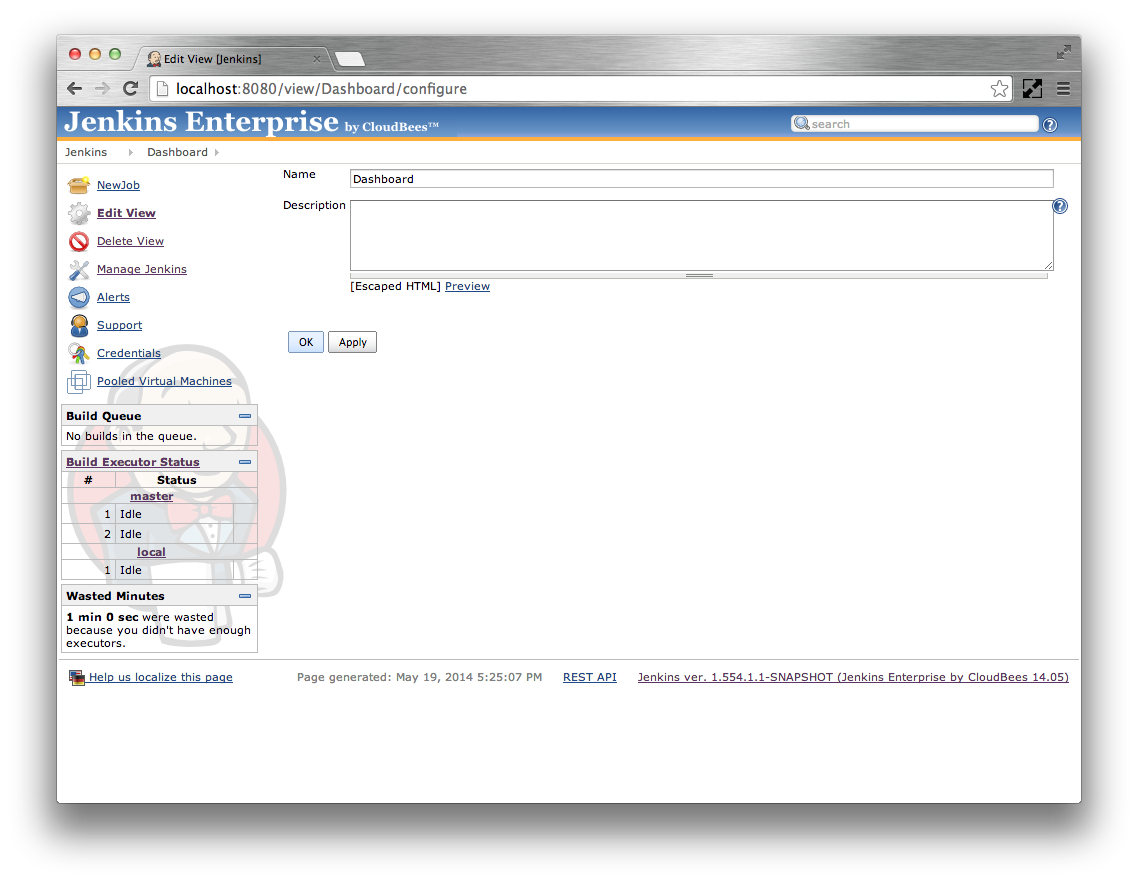Click the New Job package icon
1138x882 pixels.
[78, 185]
